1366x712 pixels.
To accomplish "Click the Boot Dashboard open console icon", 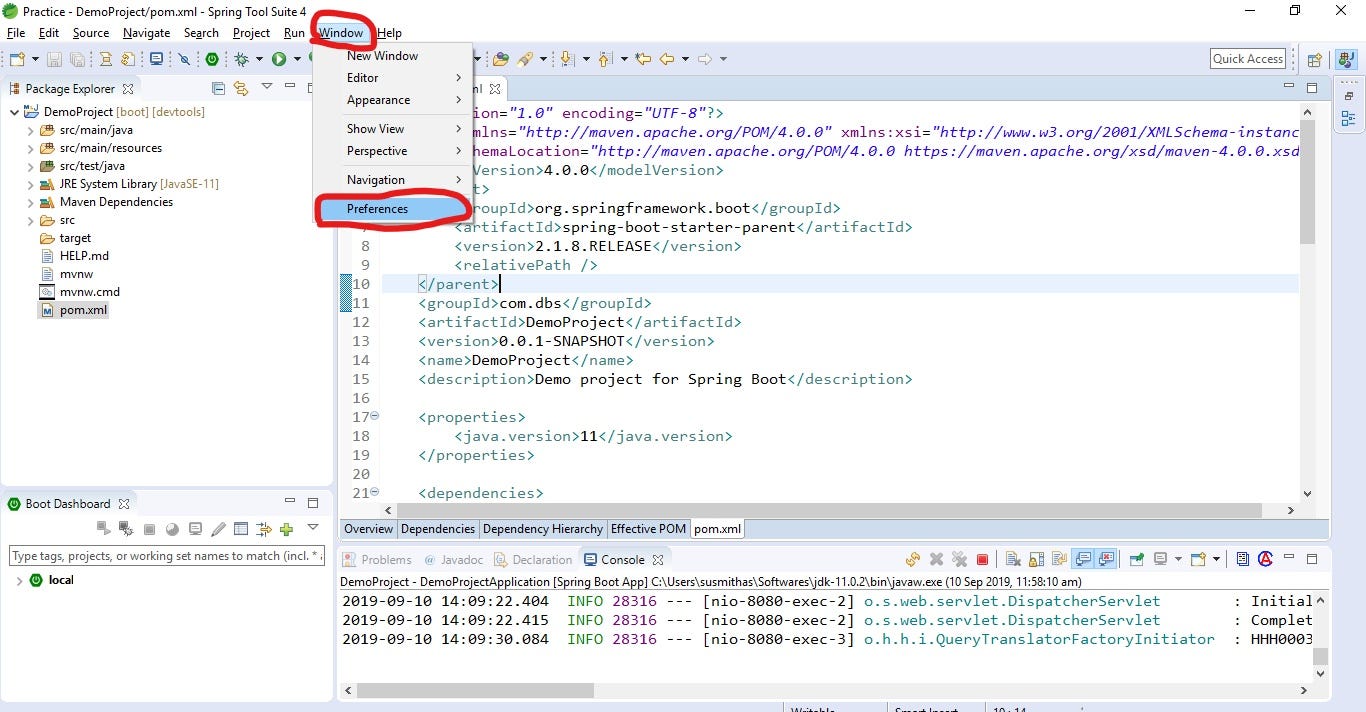I will click(195, 529).
